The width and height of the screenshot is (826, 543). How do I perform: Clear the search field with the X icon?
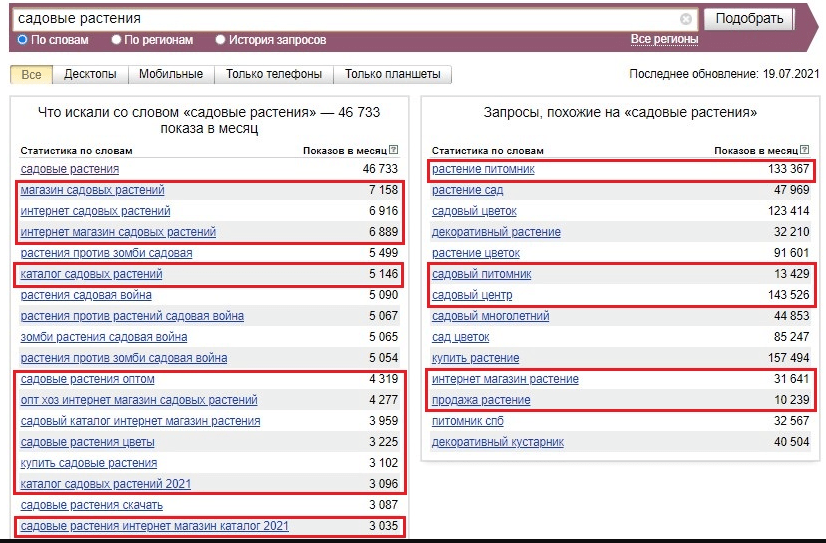[685, 19]
